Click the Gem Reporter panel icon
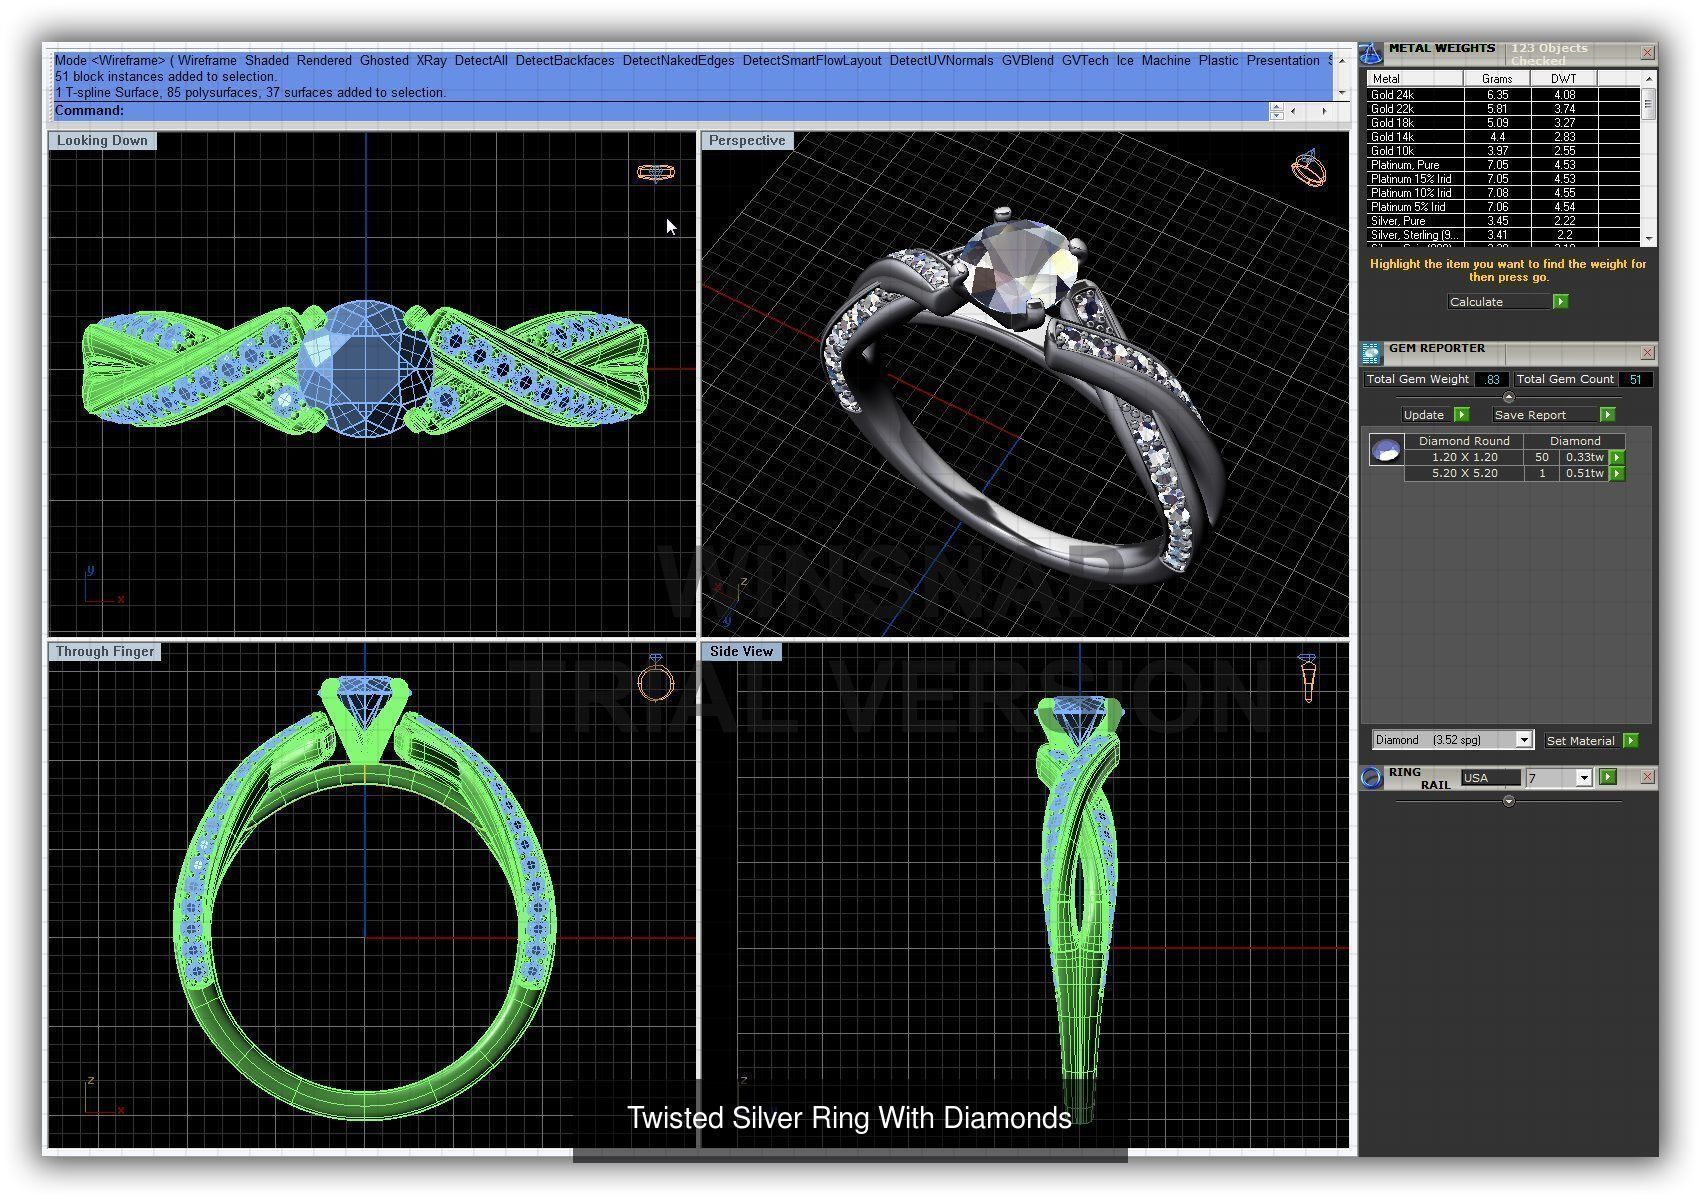The height and width of the screenshot is (1199, 1701). 1371,352
